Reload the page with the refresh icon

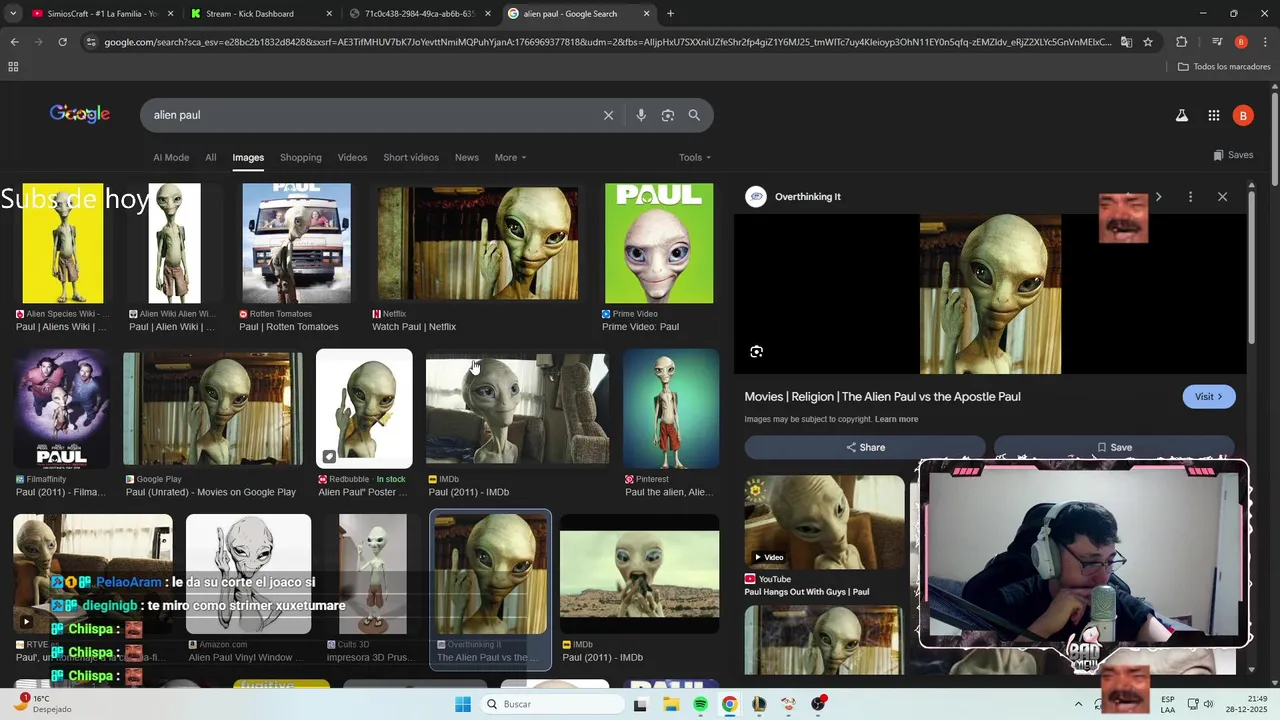click(x=62, y=42)
